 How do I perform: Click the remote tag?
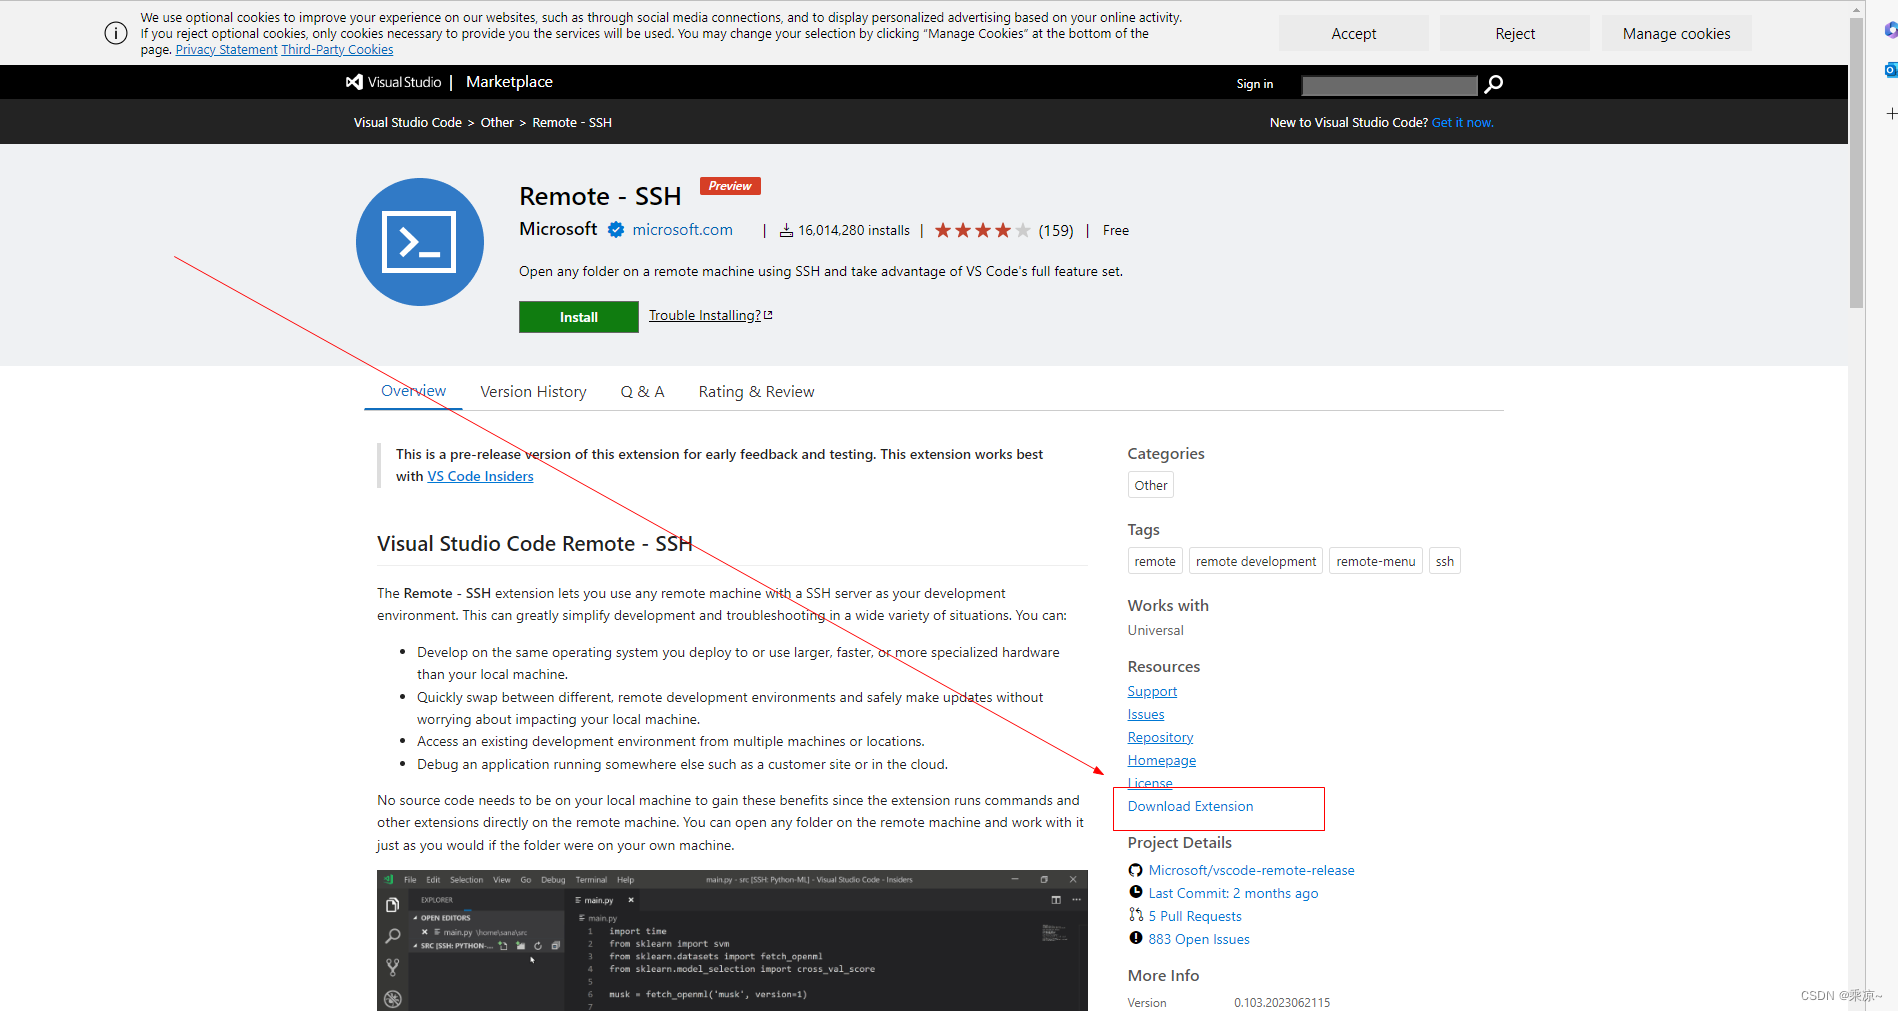[1155, 561]
